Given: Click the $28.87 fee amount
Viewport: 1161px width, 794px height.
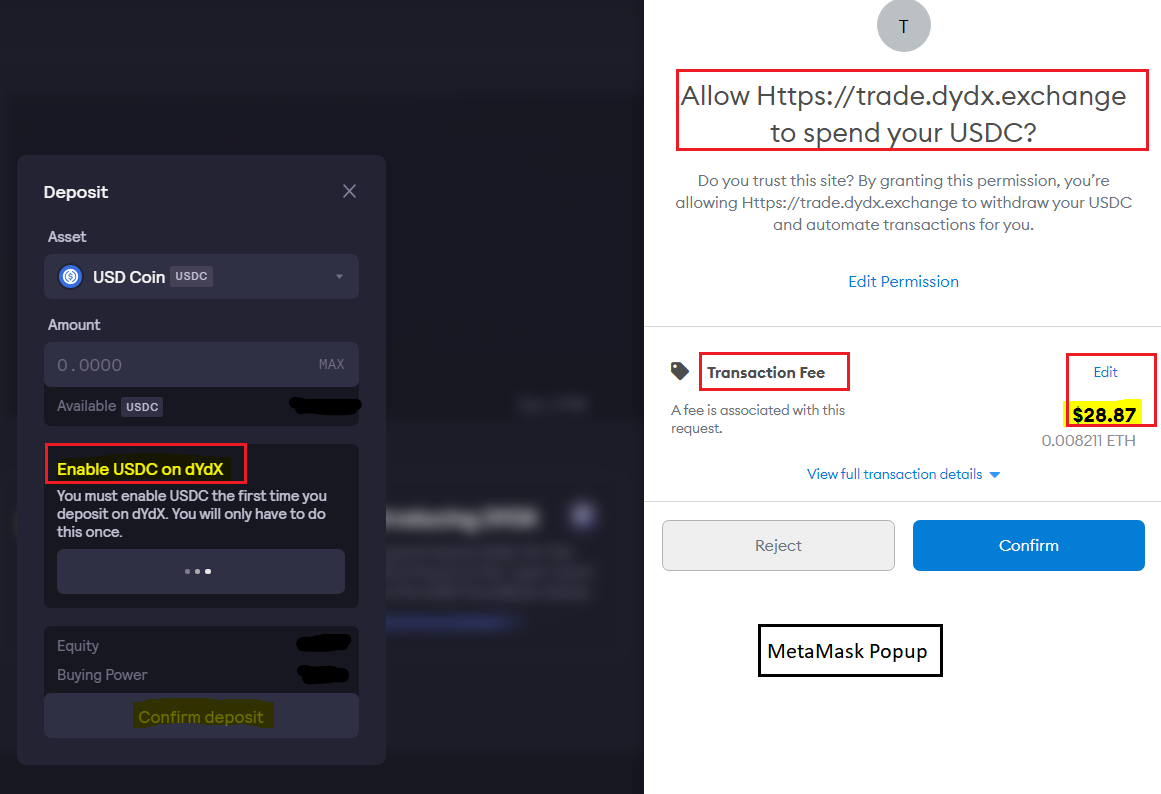Looking at the screenshot, I should pyautogui.click(x=1104, y=415).
